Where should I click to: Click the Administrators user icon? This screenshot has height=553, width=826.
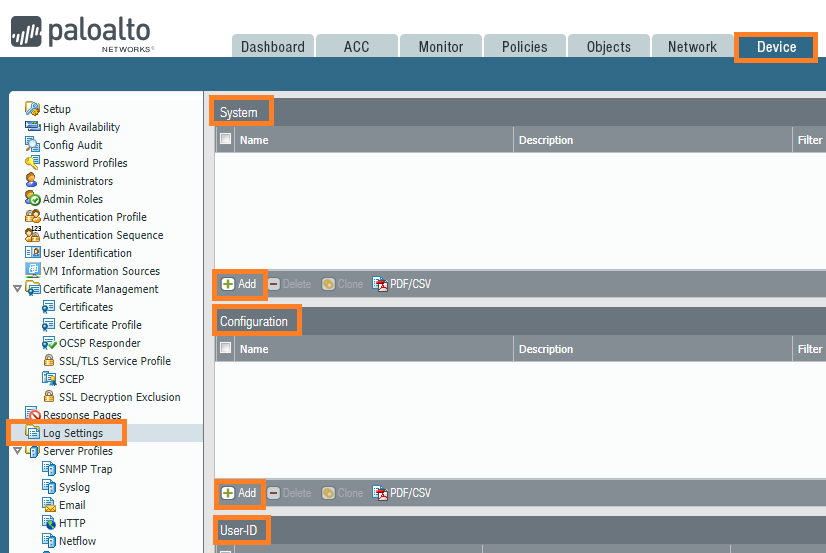(x=32, y=181)
